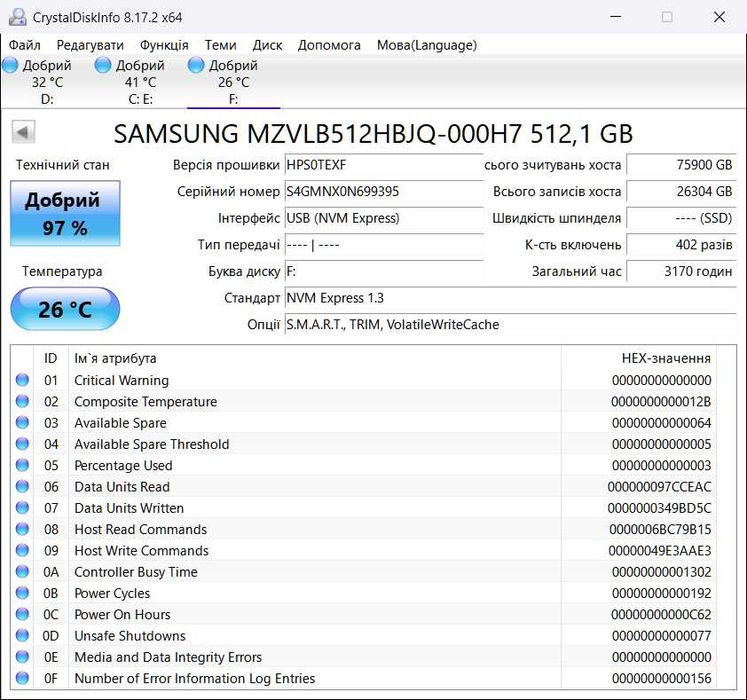This screenshot has width=747, height=700.
Task: Click the status dot of Data Units Written
Action: pyautogui.click(x=22, y=507)
